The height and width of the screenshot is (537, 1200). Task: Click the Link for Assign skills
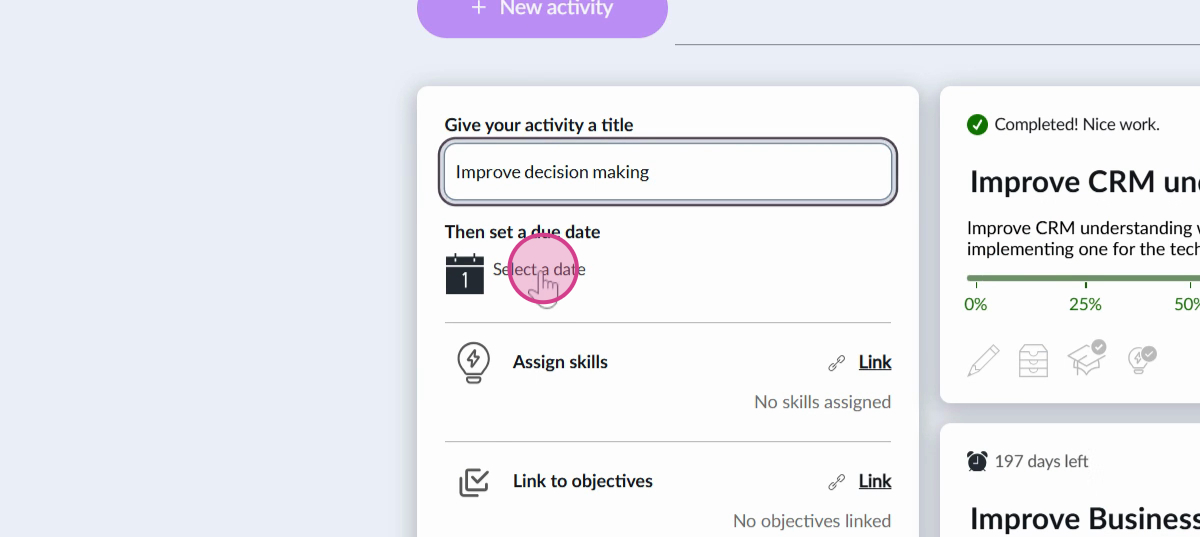point(875,362)
